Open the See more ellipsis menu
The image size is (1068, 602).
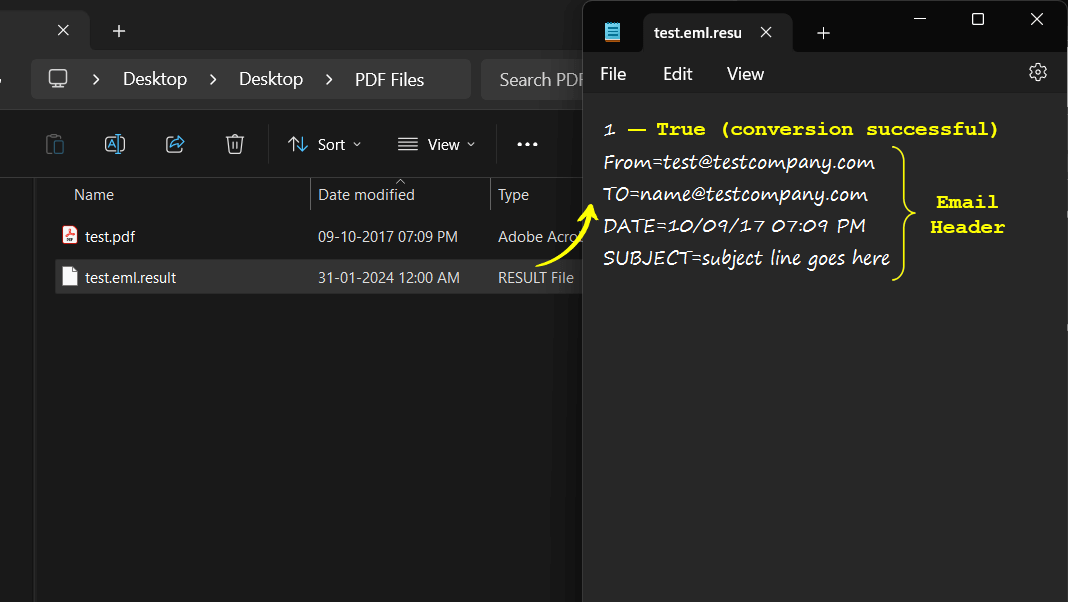point(527,144)
